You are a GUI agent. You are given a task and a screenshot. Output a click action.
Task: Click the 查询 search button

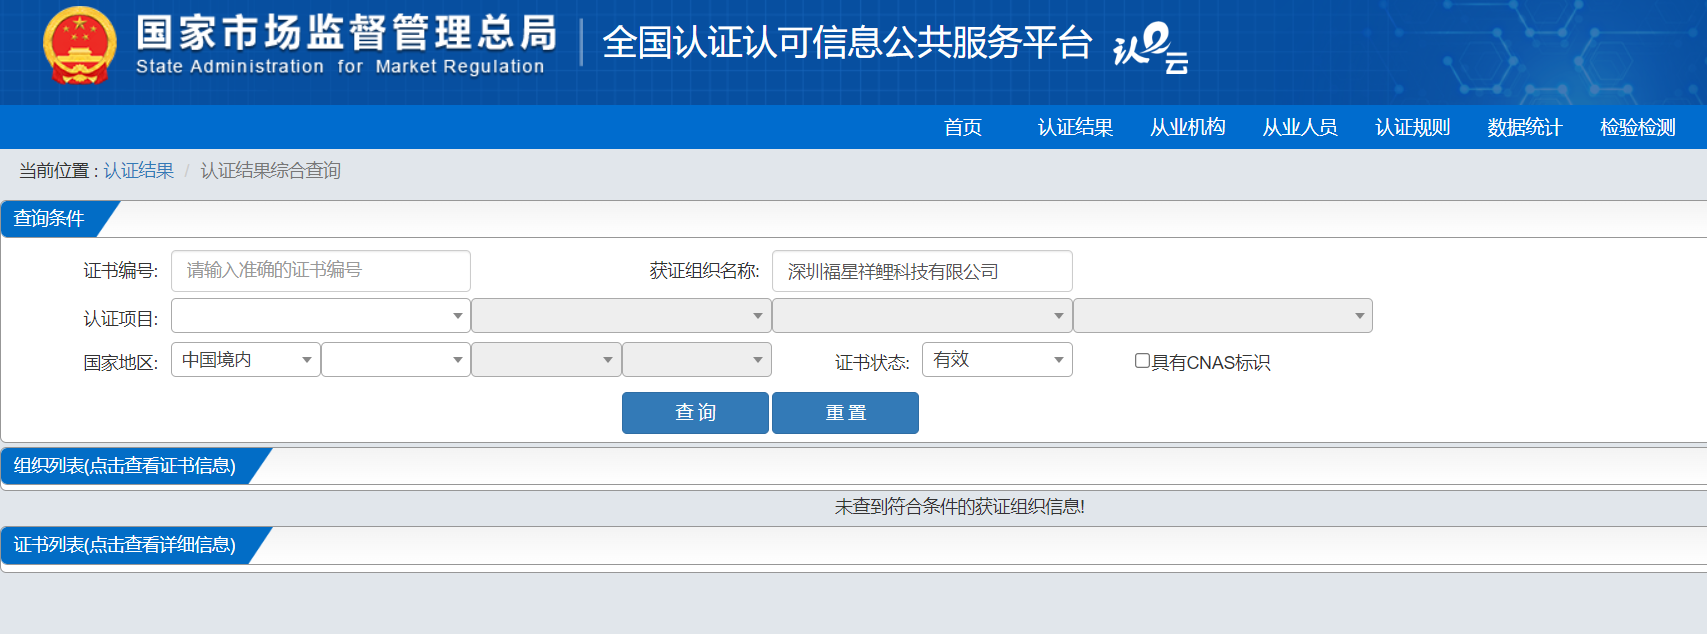tap(695, 413)
